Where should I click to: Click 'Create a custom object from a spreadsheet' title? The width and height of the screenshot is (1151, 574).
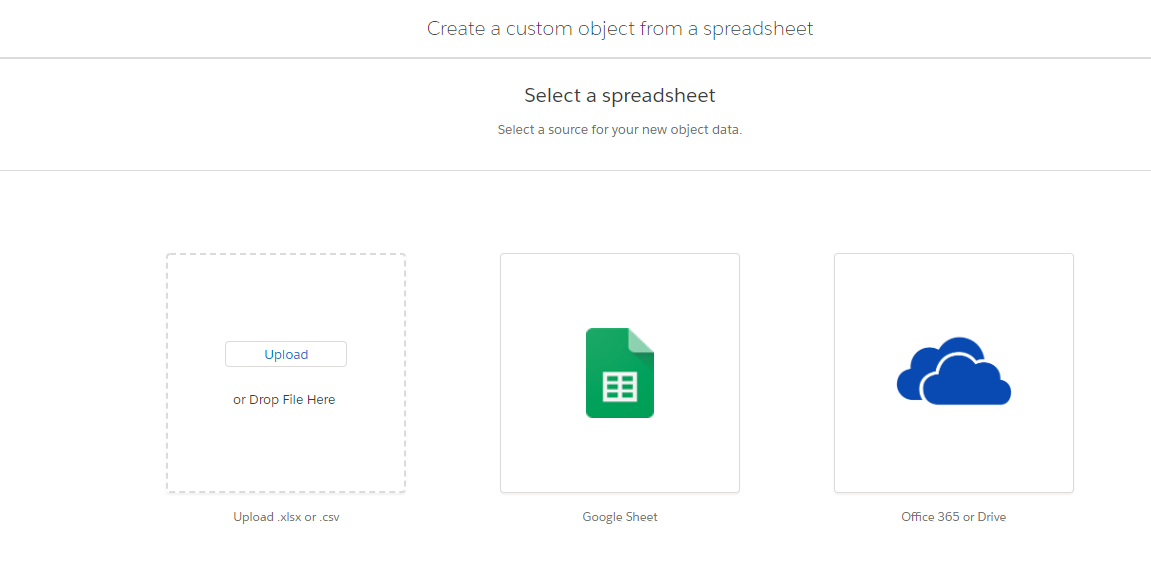click(x=620, y=29)
